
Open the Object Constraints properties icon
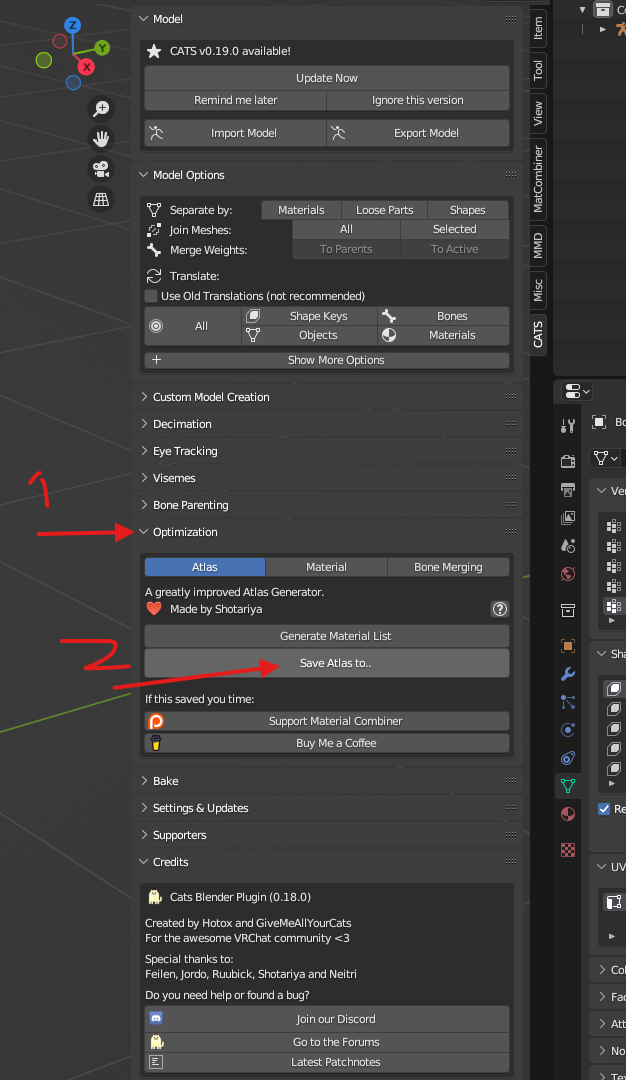(x=567, y=758)
